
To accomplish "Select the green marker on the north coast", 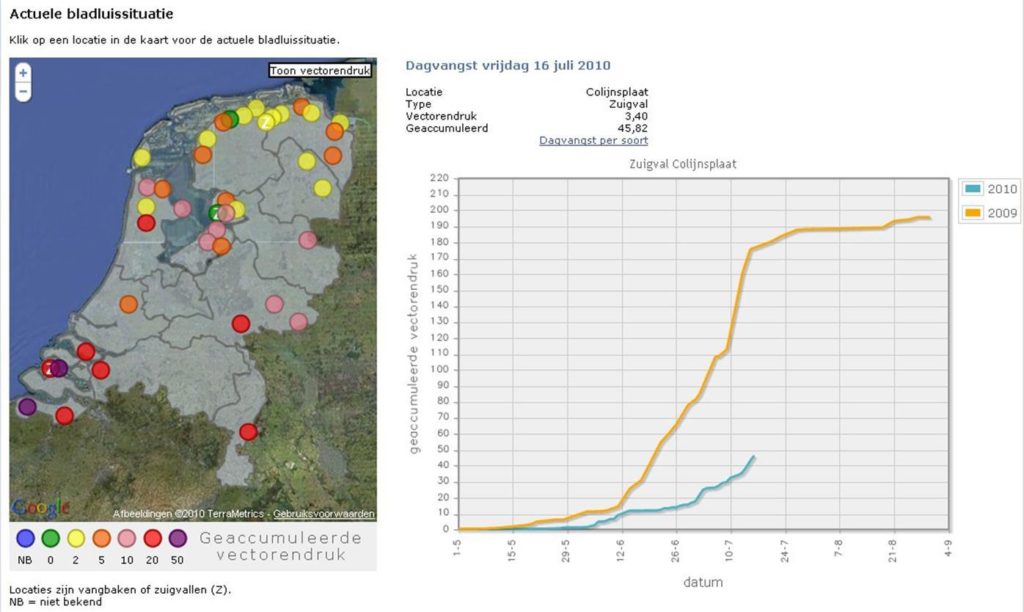I will pyautogui.click(x=231, y=119).
